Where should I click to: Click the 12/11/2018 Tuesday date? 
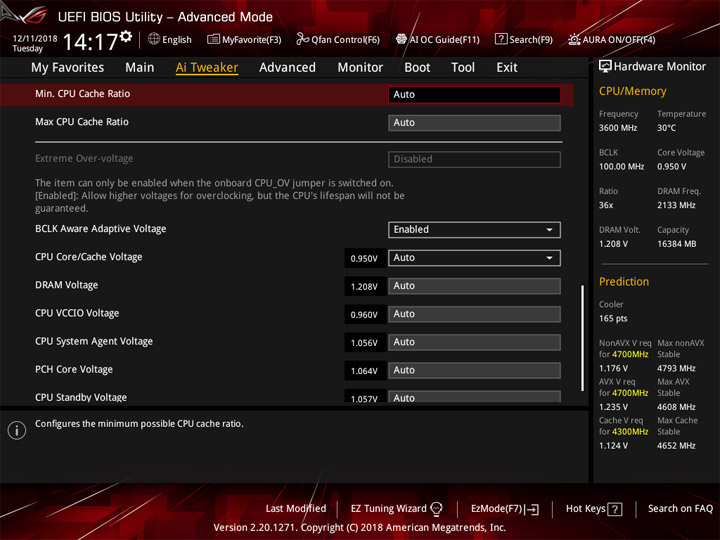[34, 43]
